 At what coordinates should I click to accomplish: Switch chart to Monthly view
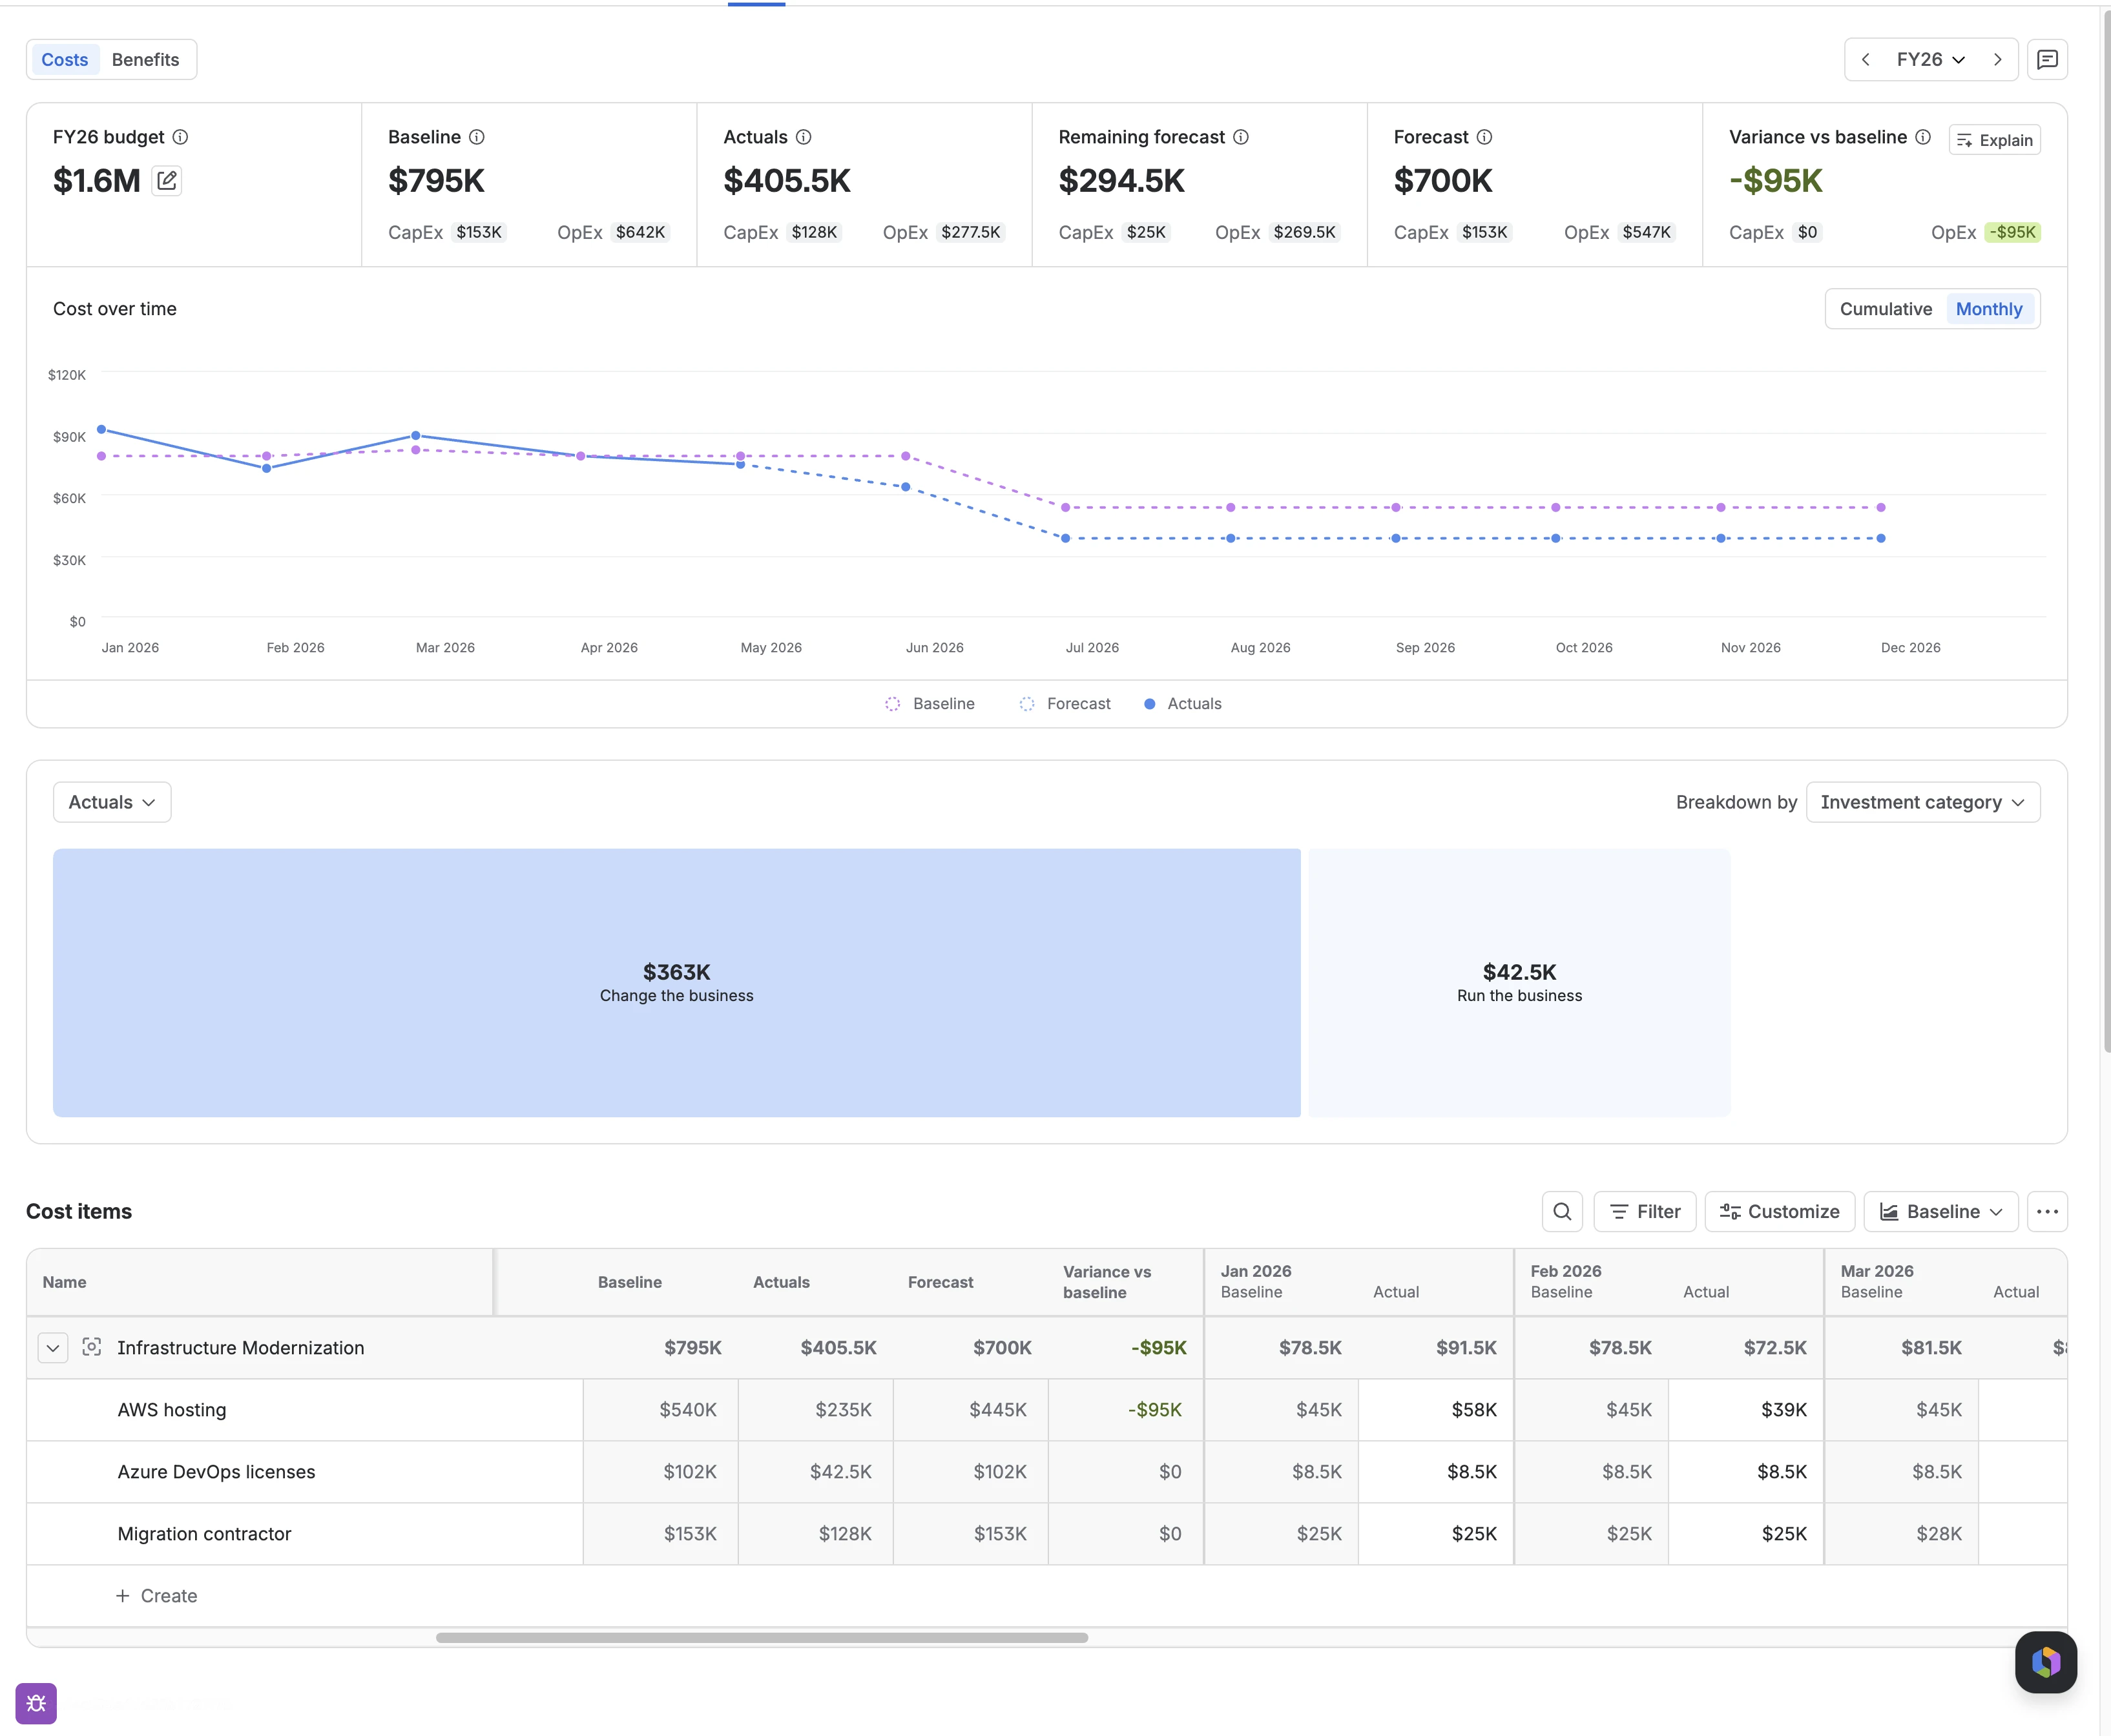[1989, 309]
